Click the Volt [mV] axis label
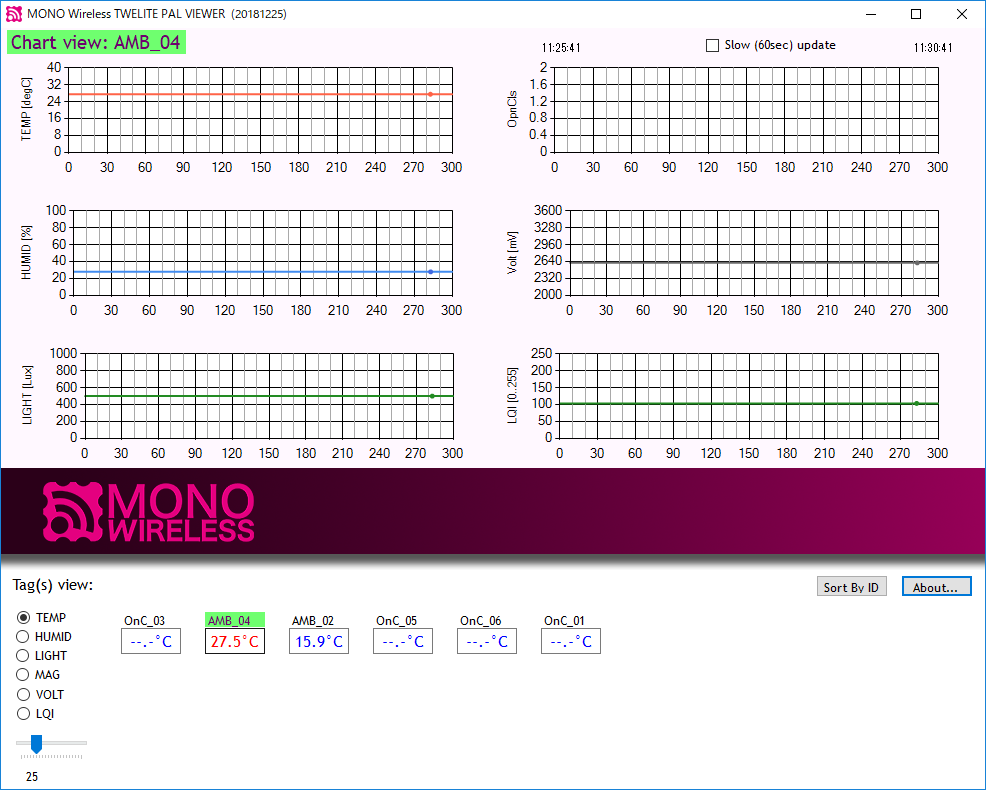986x790 pixels. (x=512, y=252)
